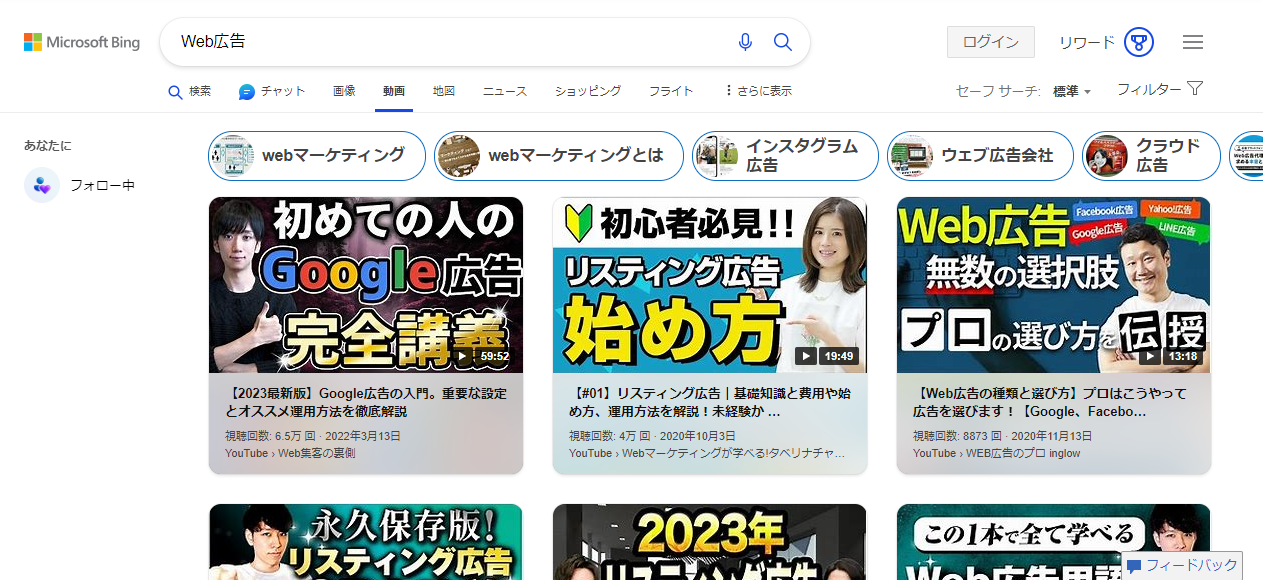1263x580 pixels.
Task: Click the あなたに sidebar heading
Action: (x=48, y=146)
